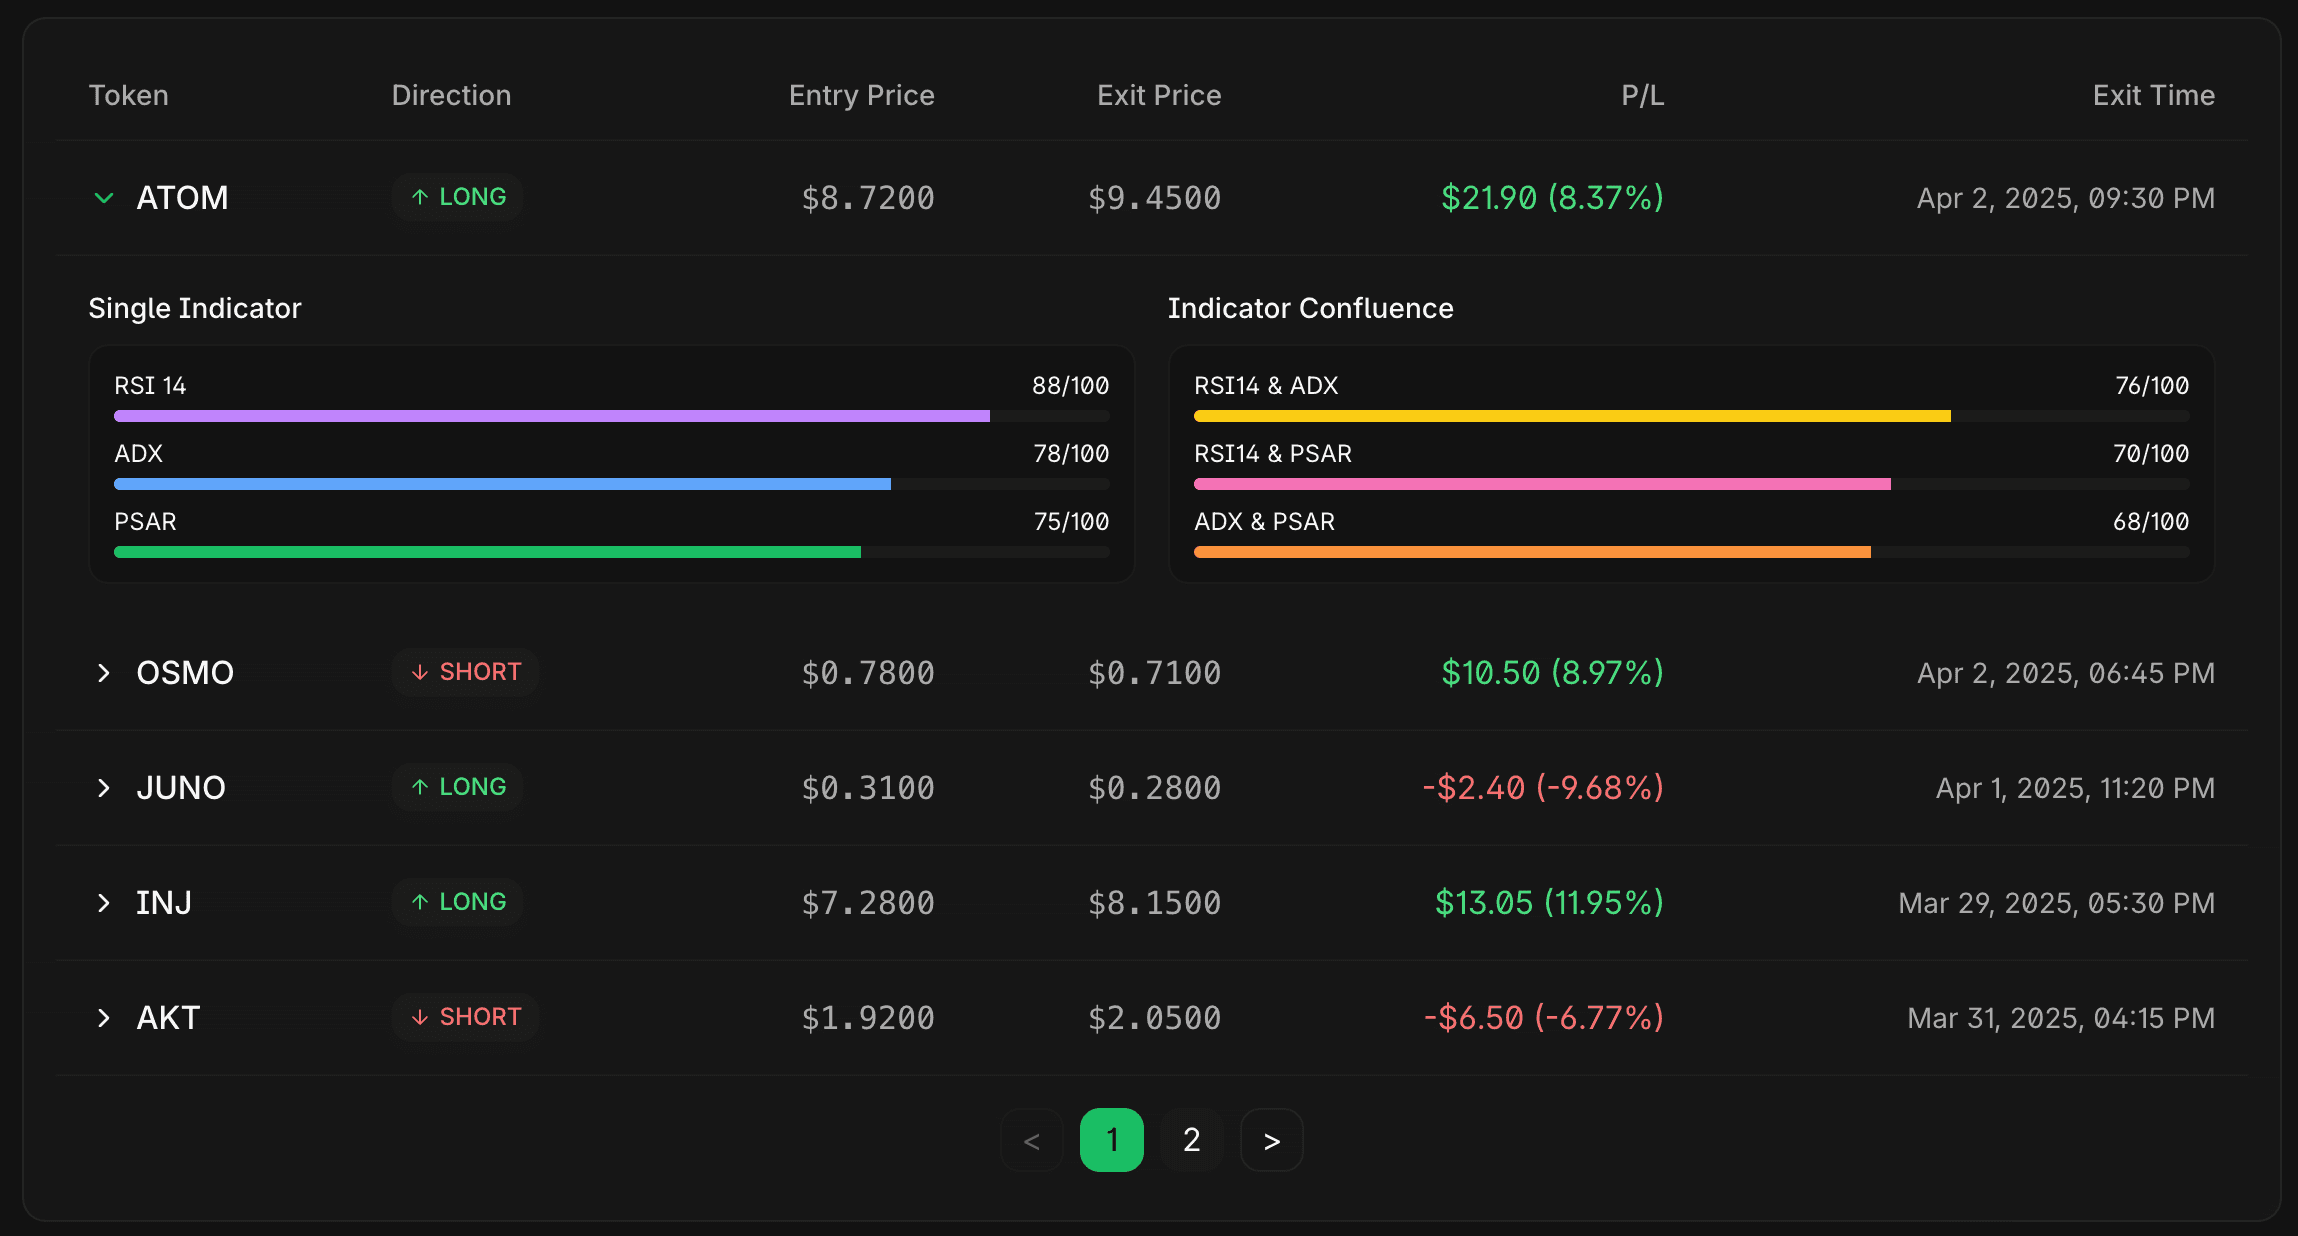Click the Direction column header

451,95
